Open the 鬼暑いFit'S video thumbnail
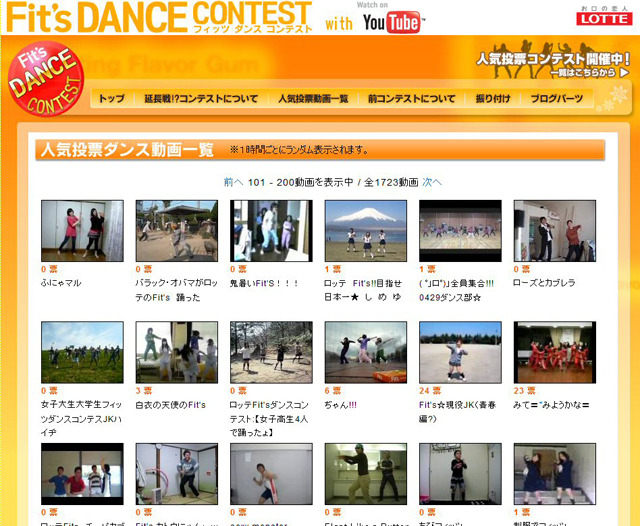640x526 pixels. [x=271, y=231]
